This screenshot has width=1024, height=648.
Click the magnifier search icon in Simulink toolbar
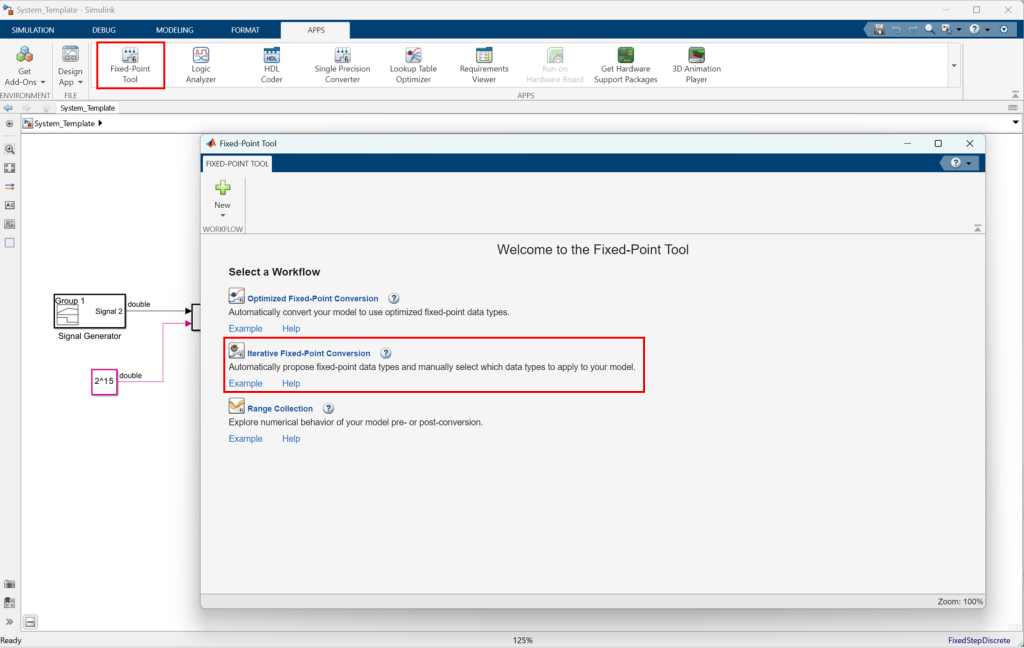[929, 29]
